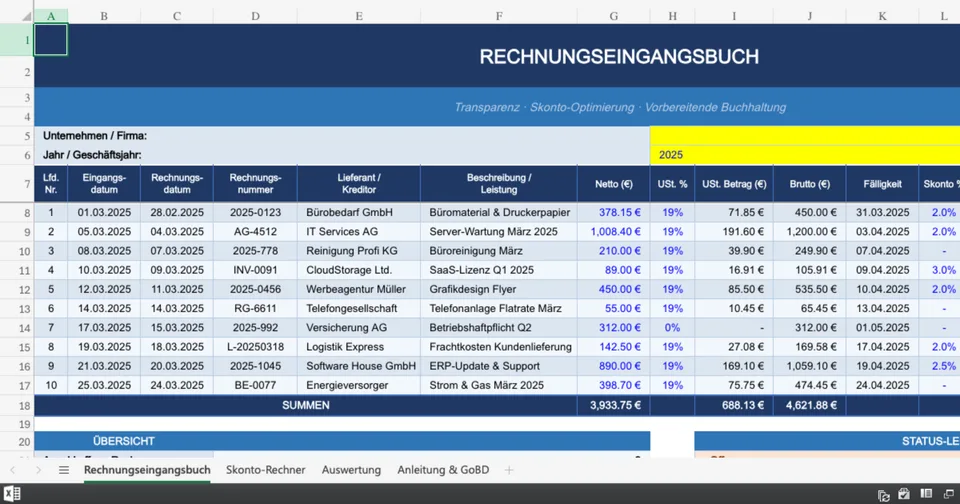
Task: Click the 'Jahr / Geschäftsjahr:' label
Action: [x=92, y=155]
